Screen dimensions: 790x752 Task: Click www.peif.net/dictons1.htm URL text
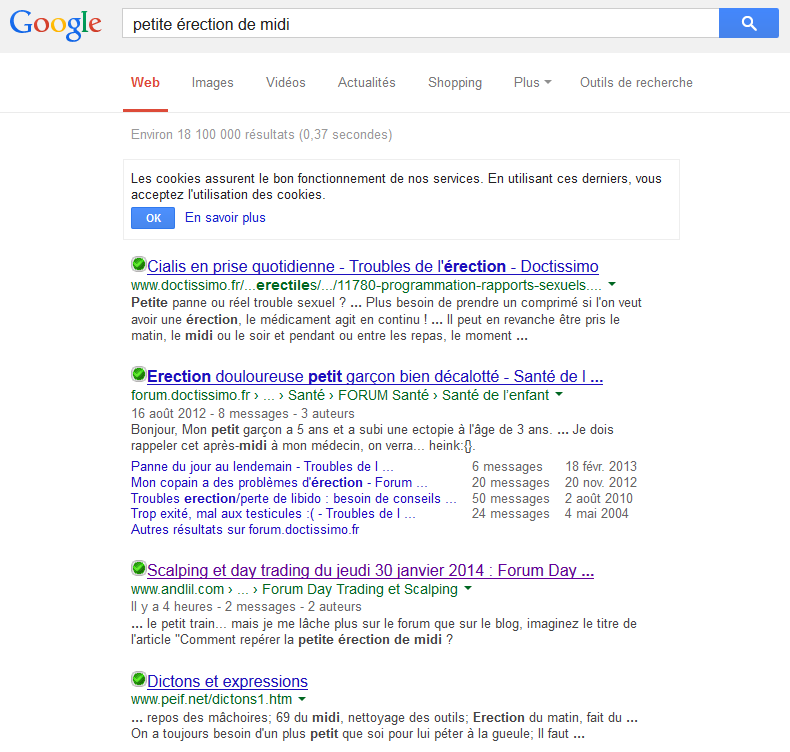click(212, 699)
